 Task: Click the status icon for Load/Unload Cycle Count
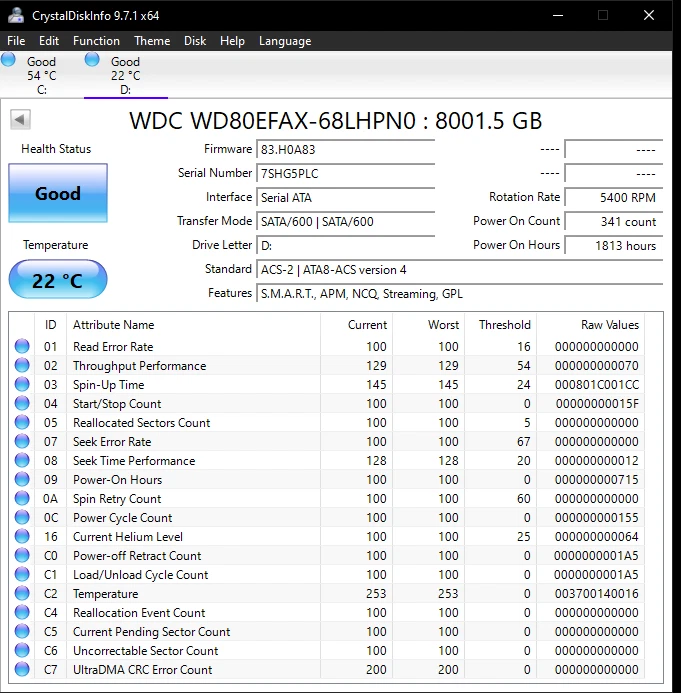coord(22,574)
